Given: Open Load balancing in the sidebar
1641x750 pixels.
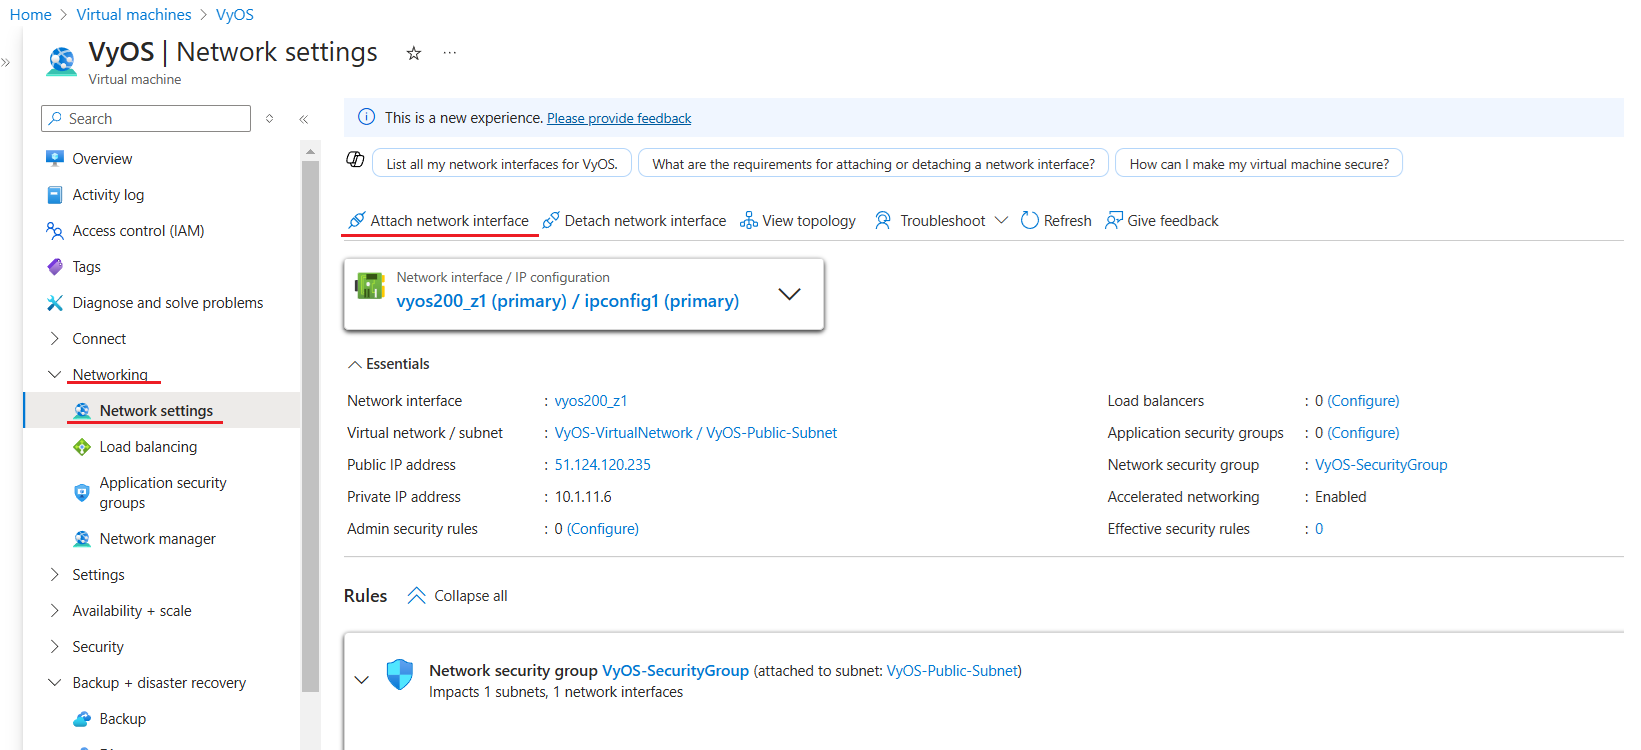Looking at the screenshot, I should [x=148, y=447].
